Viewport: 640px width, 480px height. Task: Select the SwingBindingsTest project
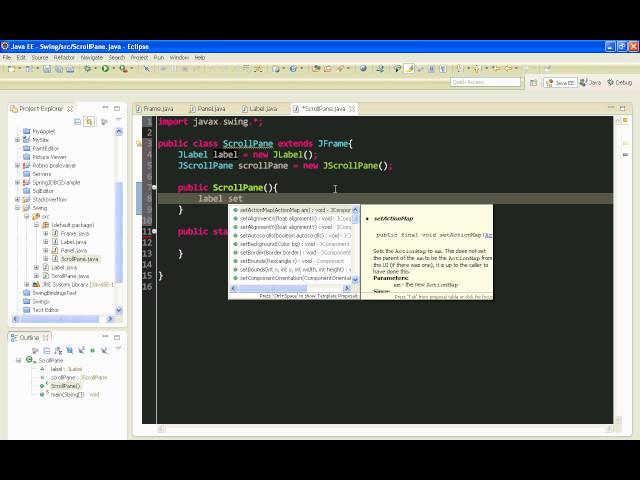[x=54, y=293]
